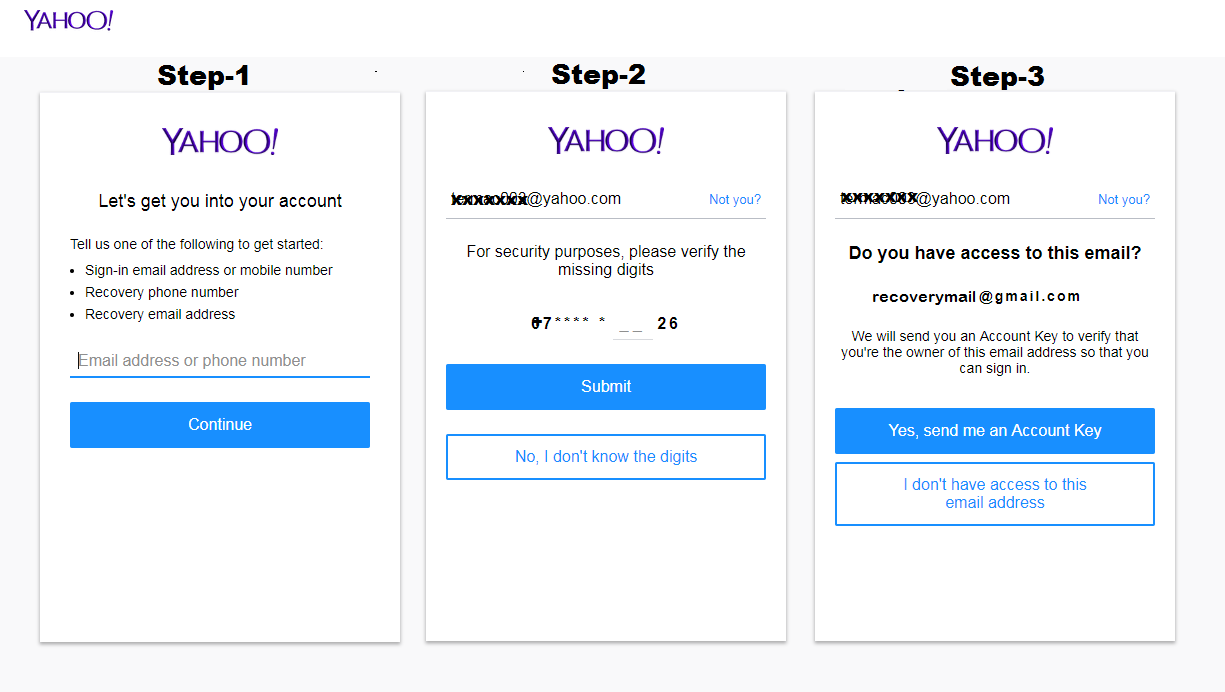Open the "Not you?" link in Step-2
This screenshot has height=692, width=1225.
click(735, 199)
